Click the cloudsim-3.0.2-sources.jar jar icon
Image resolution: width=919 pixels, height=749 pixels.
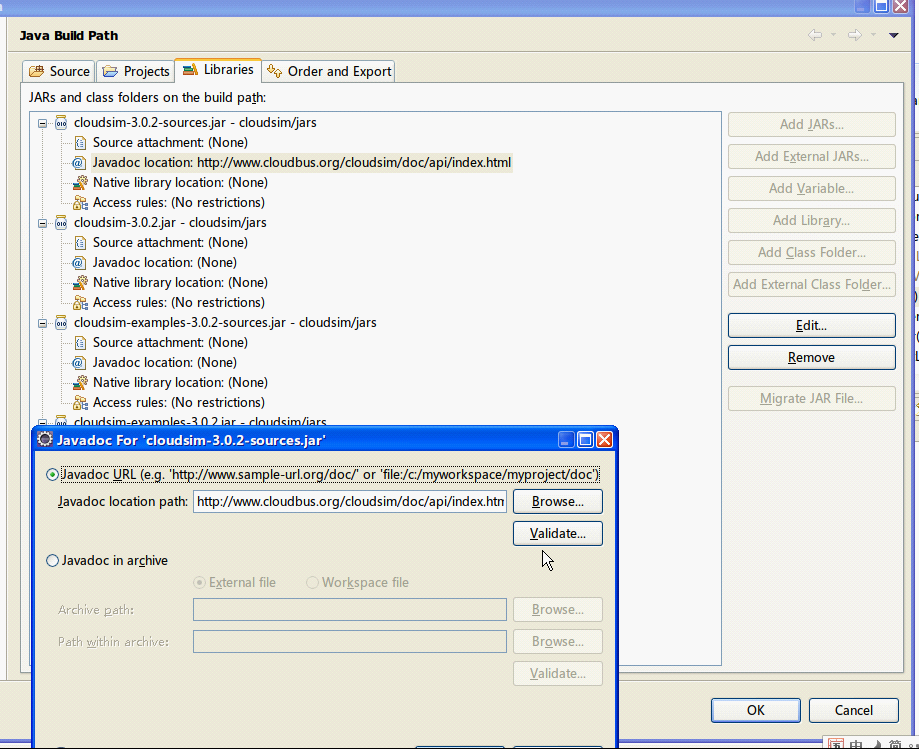(61, 122)
